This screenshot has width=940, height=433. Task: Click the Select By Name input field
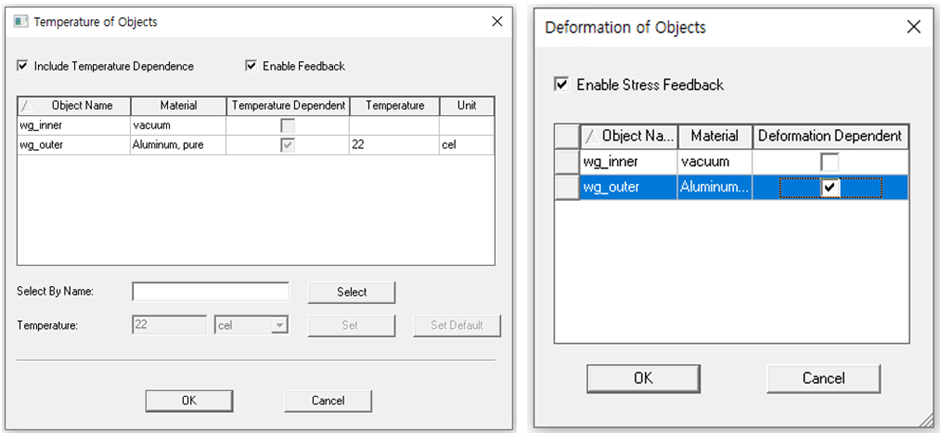[x=210, y=292]
